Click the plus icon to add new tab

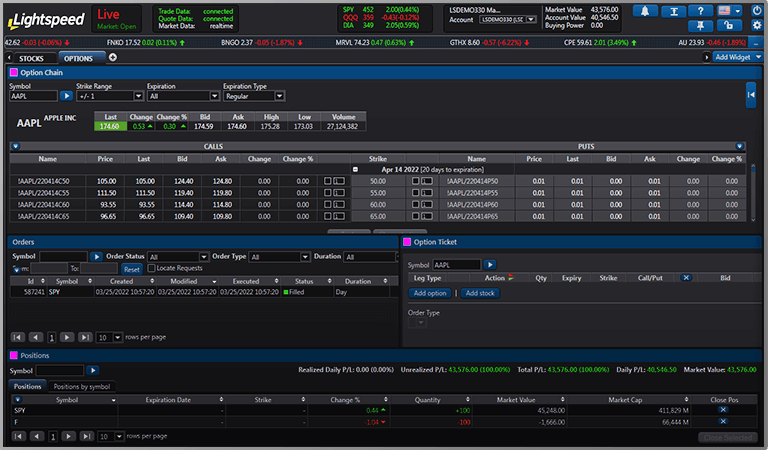112,58
